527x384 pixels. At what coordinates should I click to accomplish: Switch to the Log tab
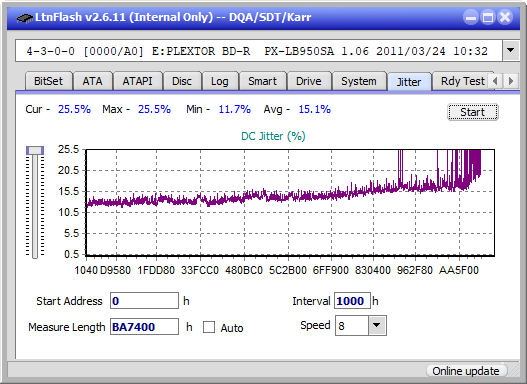pos(220,81)
